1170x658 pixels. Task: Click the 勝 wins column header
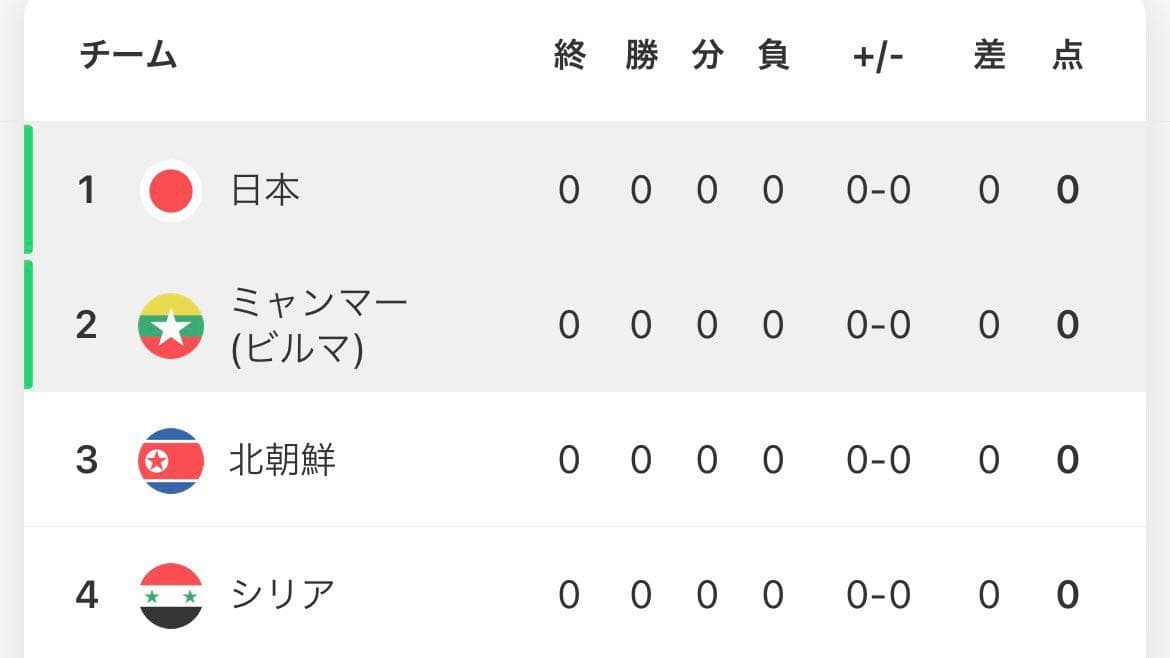[642, 55]
